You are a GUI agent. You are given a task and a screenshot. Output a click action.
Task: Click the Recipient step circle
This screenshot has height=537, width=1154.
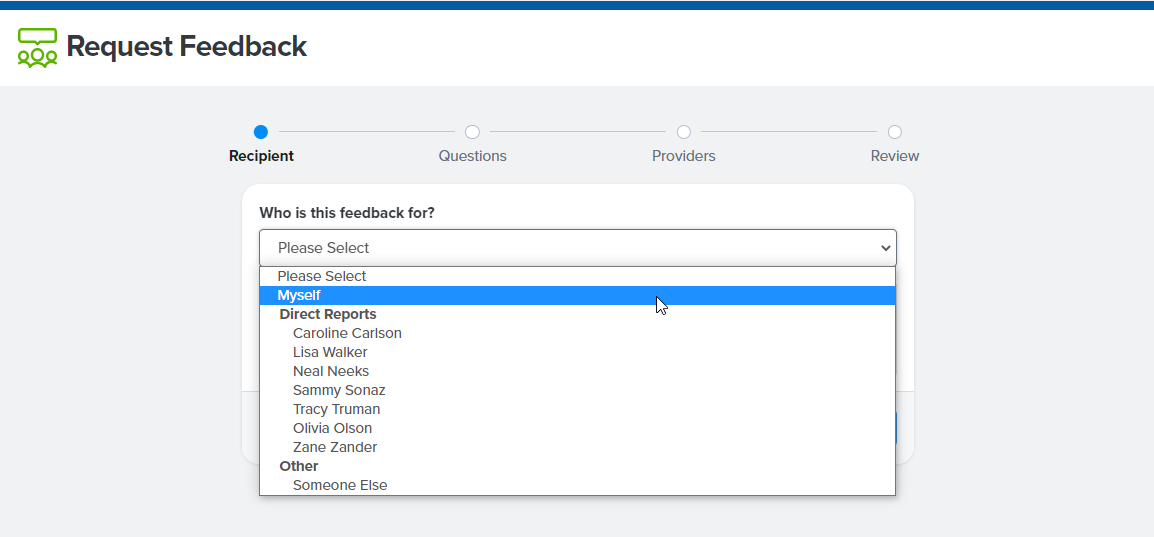pos(261,132)
